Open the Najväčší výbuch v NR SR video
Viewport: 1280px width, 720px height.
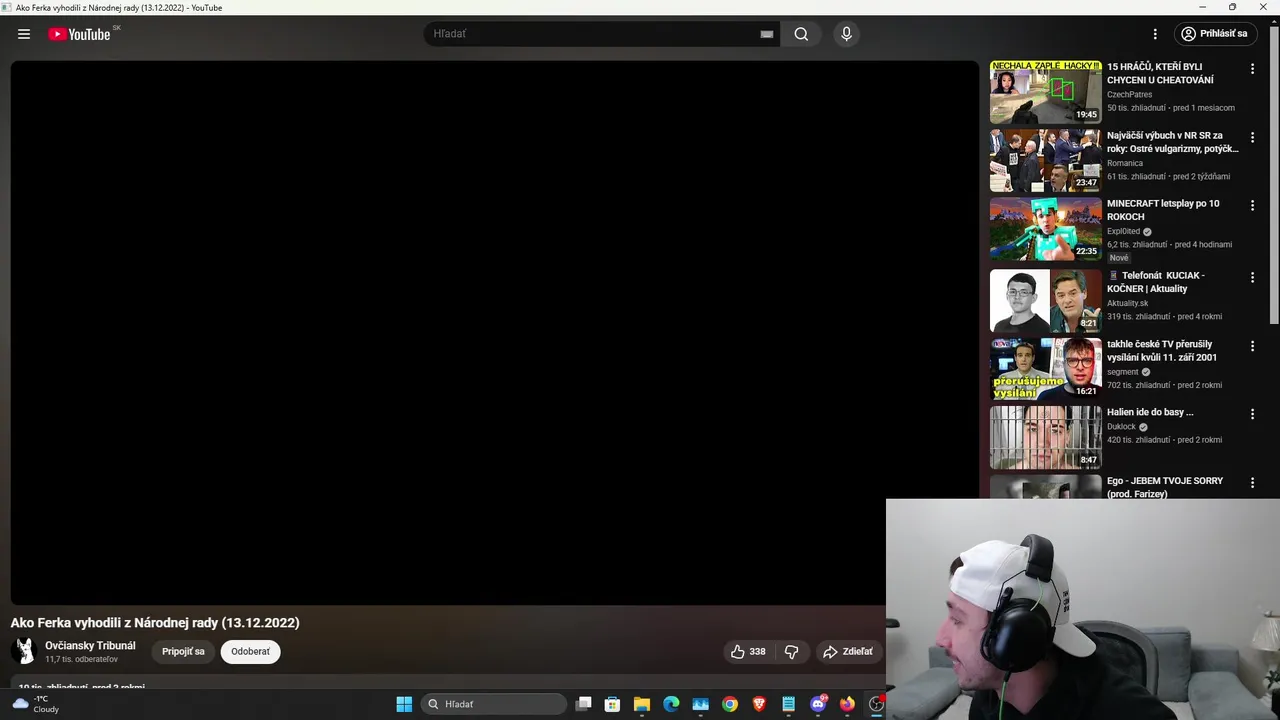tap(1045, 160)
